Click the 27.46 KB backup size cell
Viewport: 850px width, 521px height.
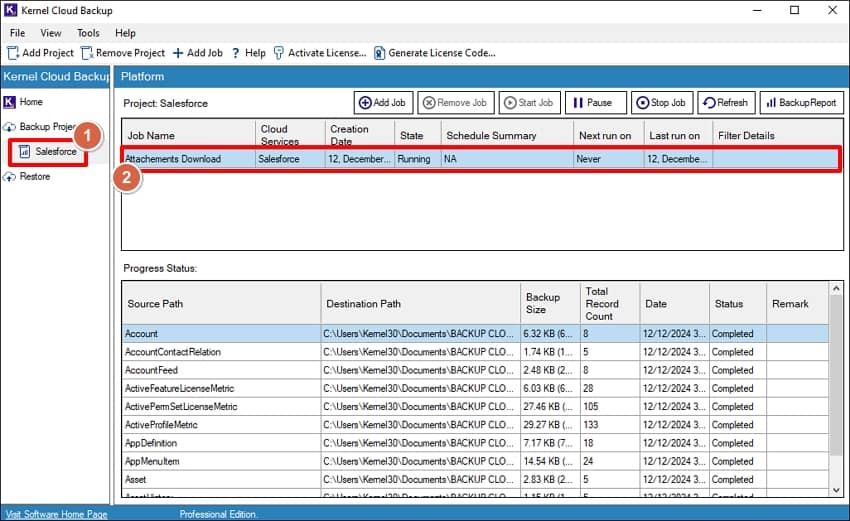click(x=550, y=407)
